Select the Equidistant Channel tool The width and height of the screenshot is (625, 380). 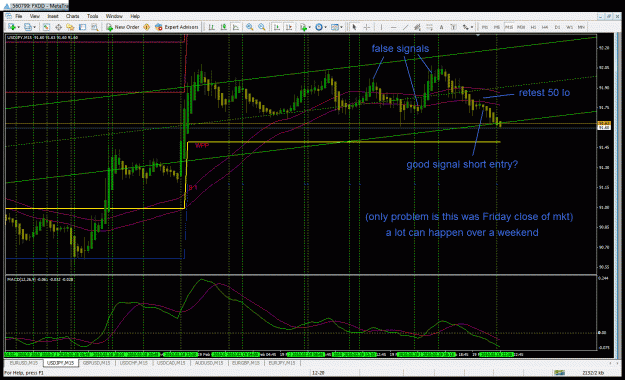(417, 27)
